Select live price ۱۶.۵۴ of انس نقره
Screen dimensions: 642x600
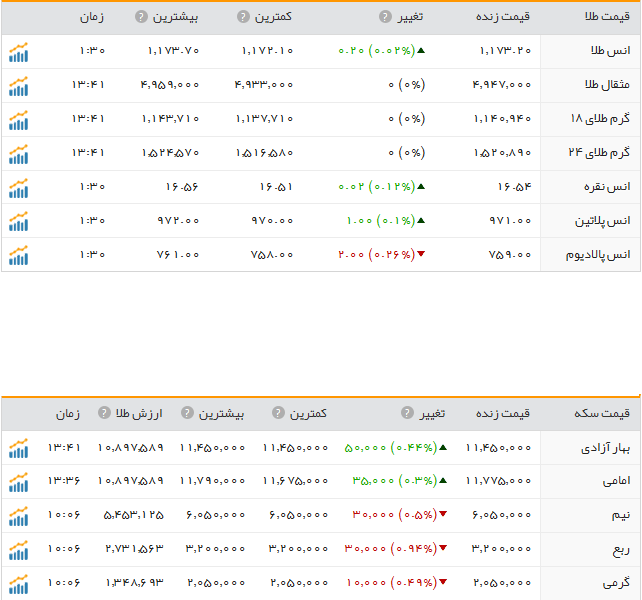[x=514, y=187]
